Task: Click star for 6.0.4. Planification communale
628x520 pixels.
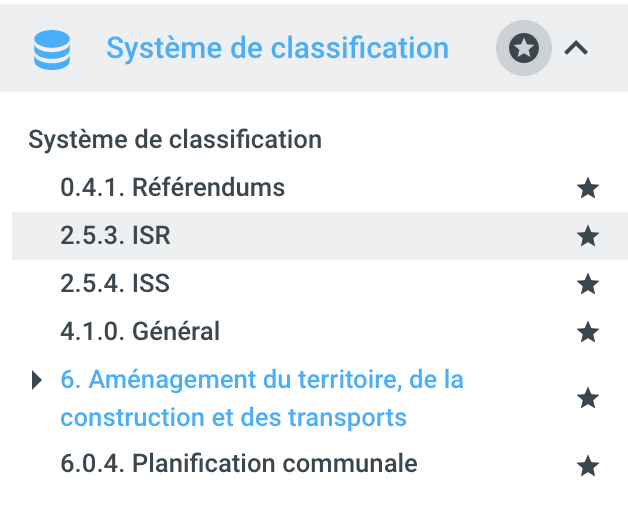Action: coord(588,465)
